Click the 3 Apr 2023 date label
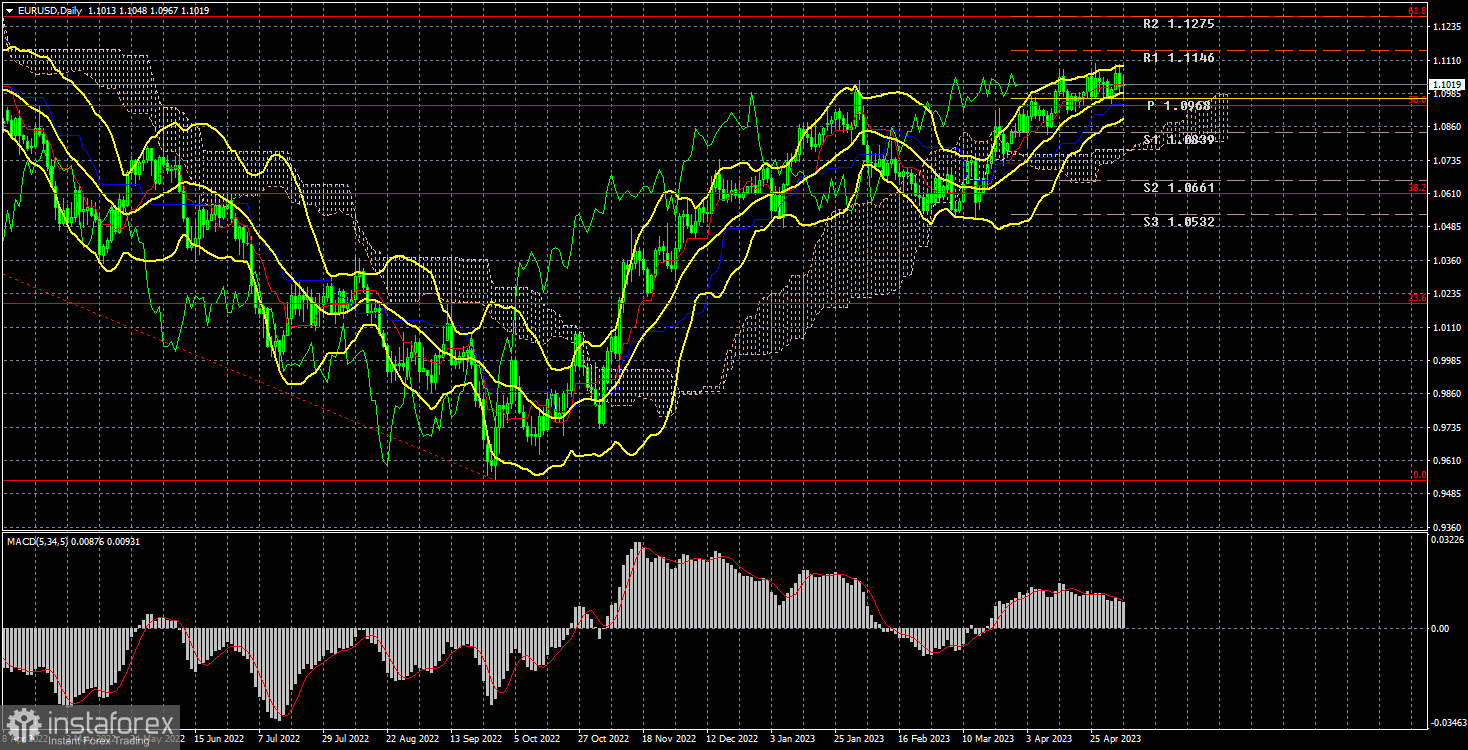 1051,739
